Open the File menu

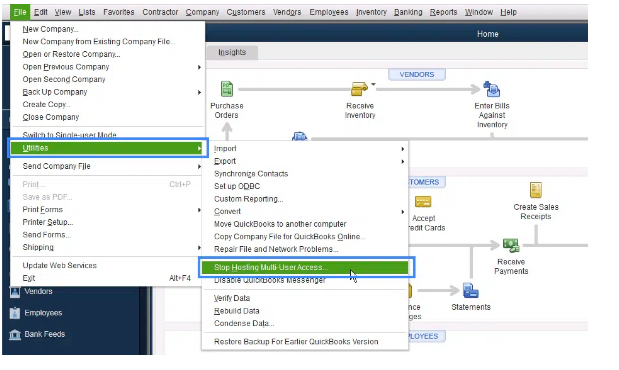pyautogui.click(x=20, y=12)
